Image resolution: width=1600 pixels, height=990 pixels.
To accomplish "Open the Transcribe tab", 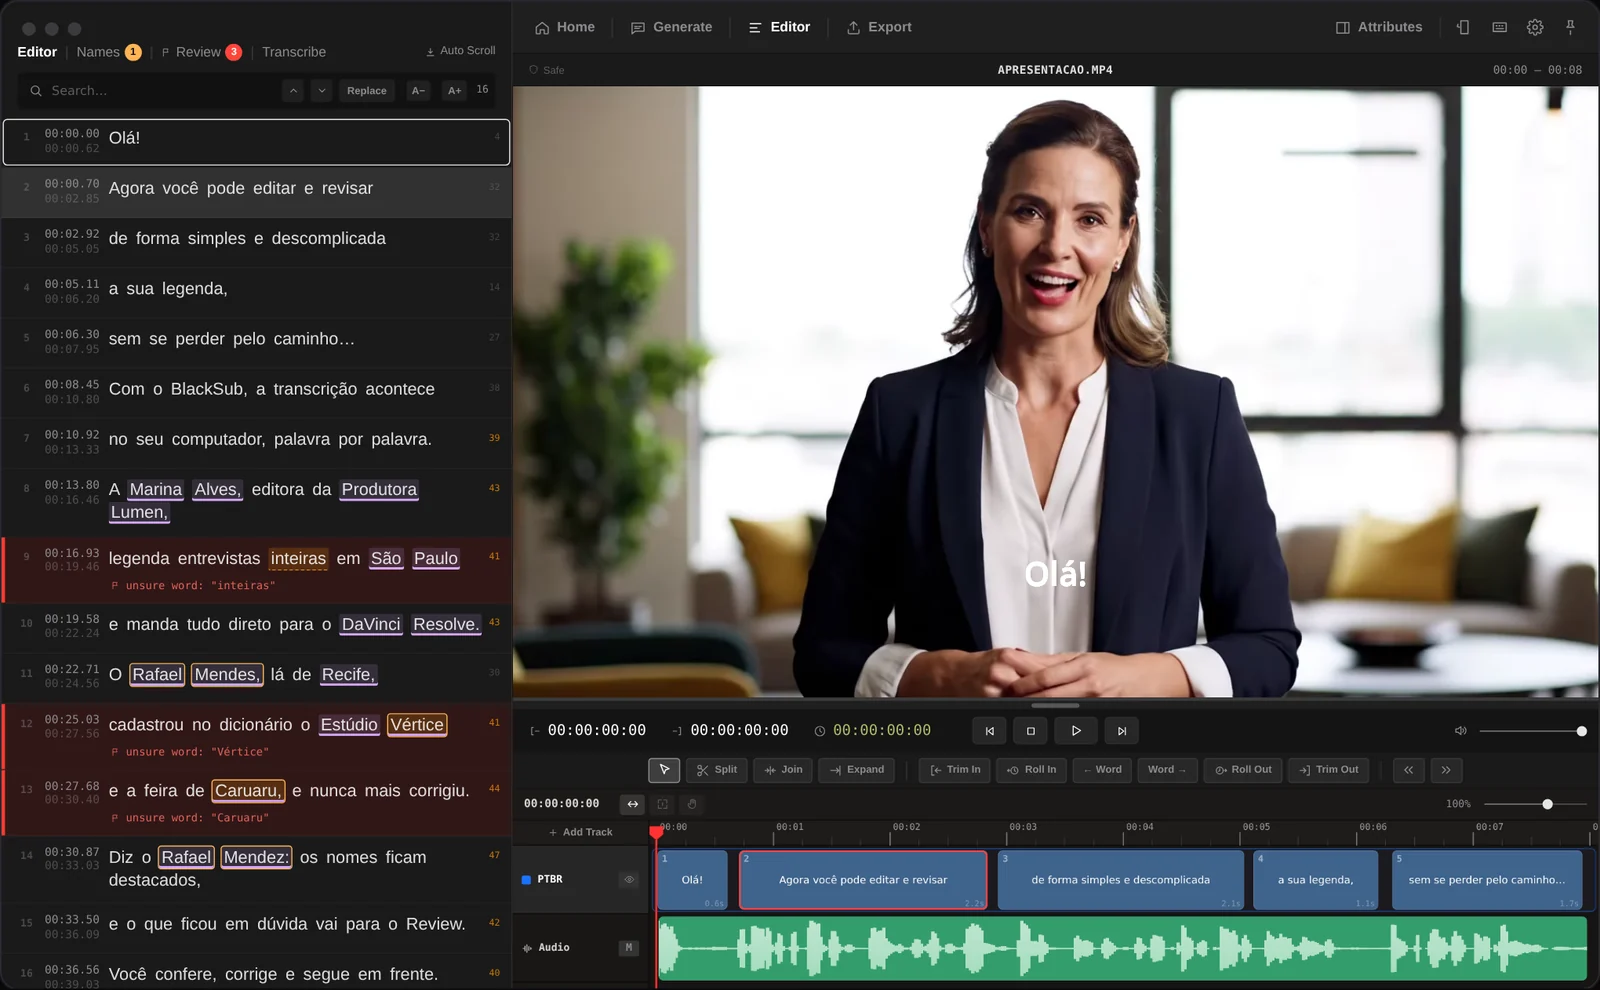I will point(294,52).
